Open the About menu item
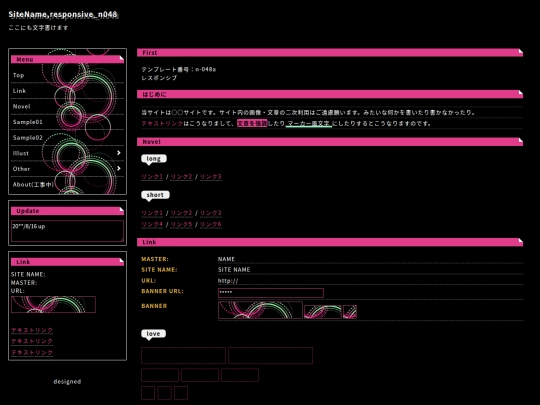The image size is (540, 405). [x=67, y=185]
